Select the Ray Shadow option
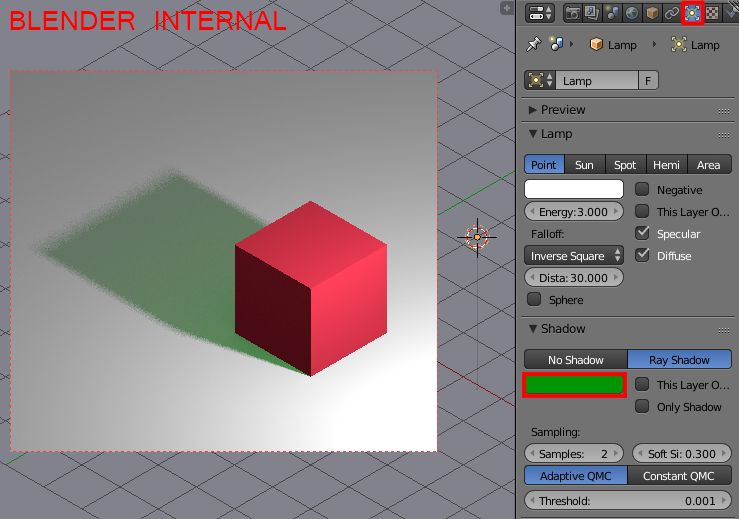 click(680, 359)
